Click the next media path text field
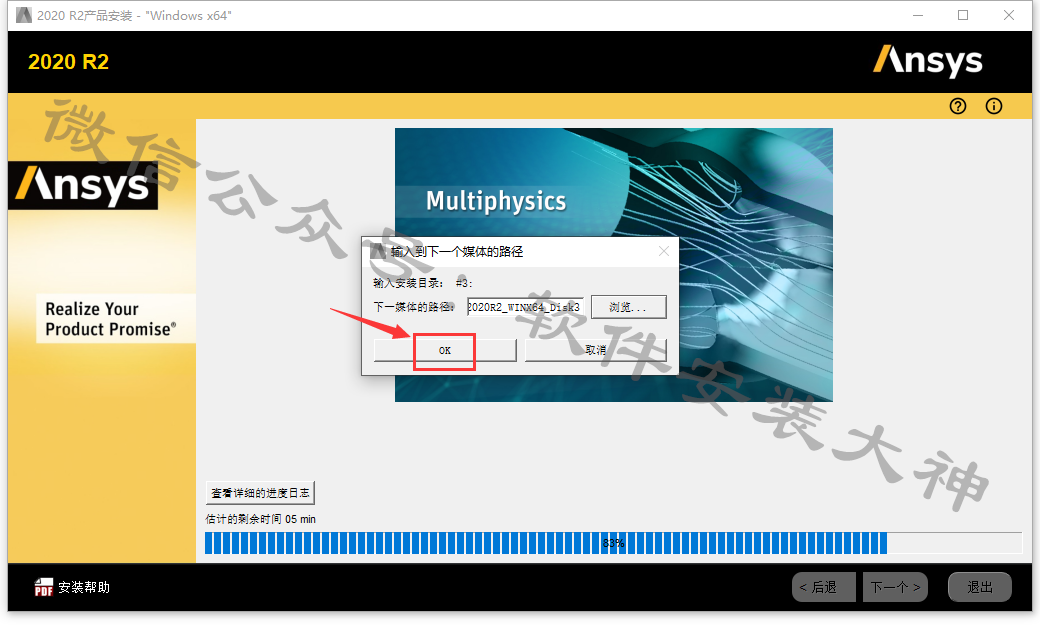Screen dimensions: 1040x628 coord(524,307)
